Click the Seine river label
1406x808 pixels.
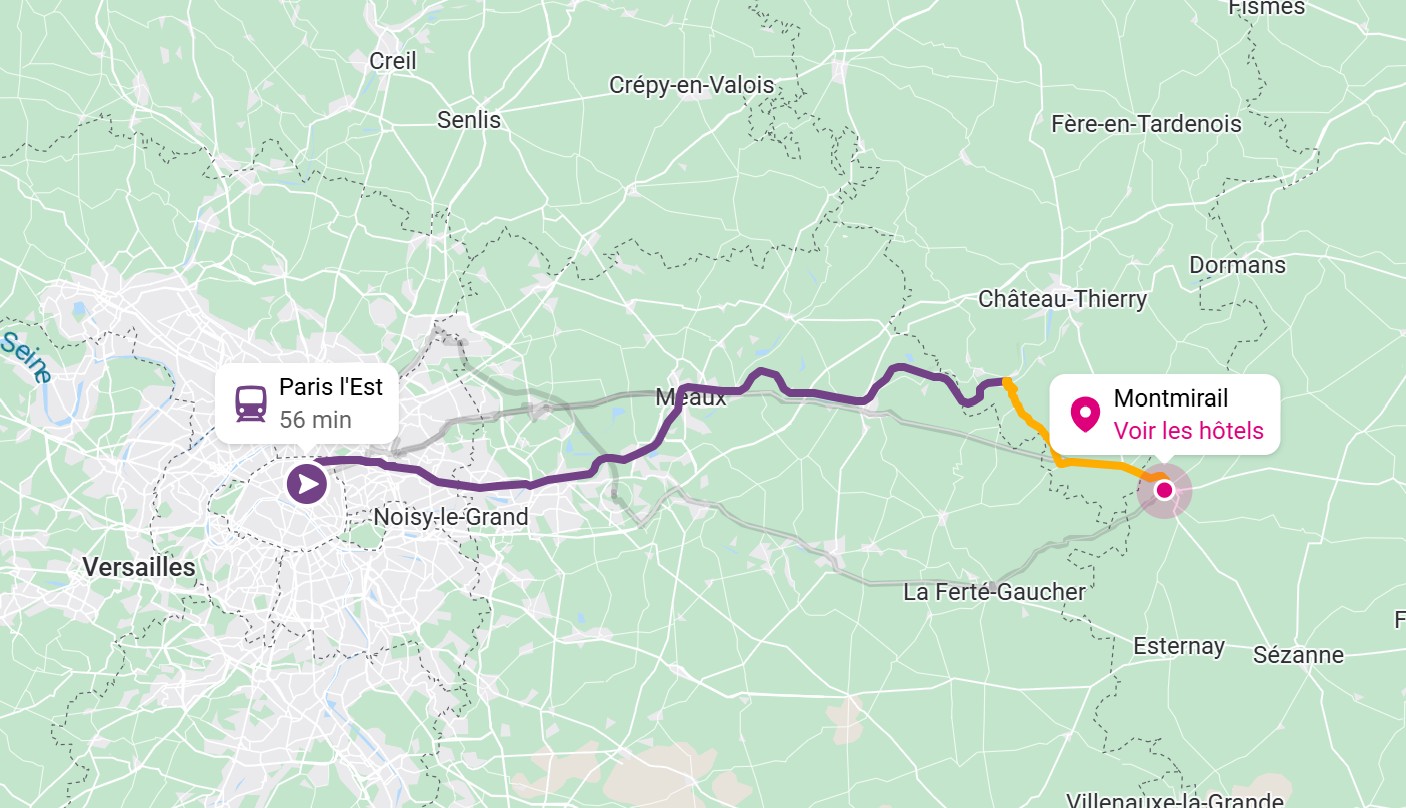tap(24, 358)
